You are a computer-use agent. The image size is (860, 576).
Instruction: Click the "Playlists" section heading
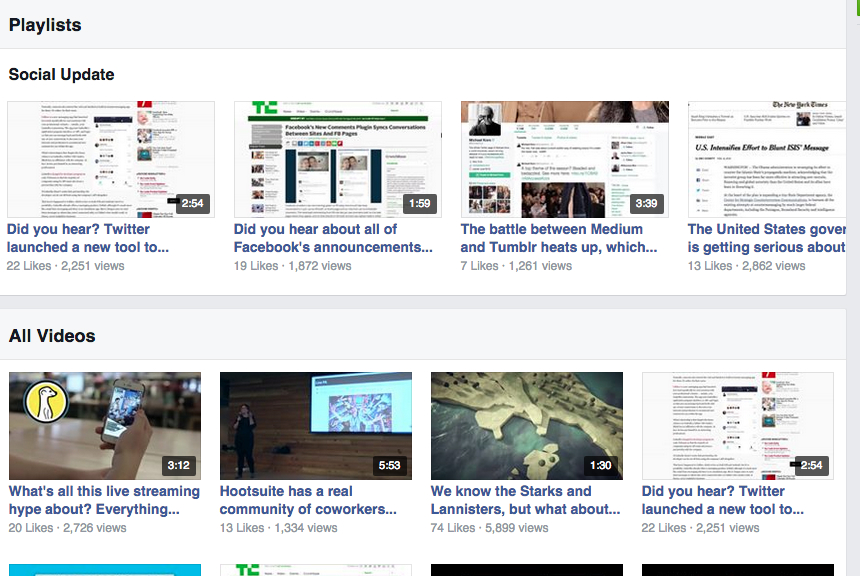tap(45, 25)
